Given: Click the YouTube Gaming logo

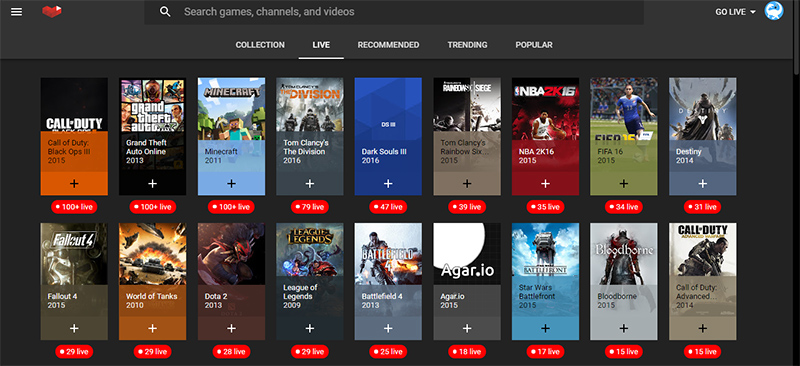Looking at the screenshot, I should [52, 11].
